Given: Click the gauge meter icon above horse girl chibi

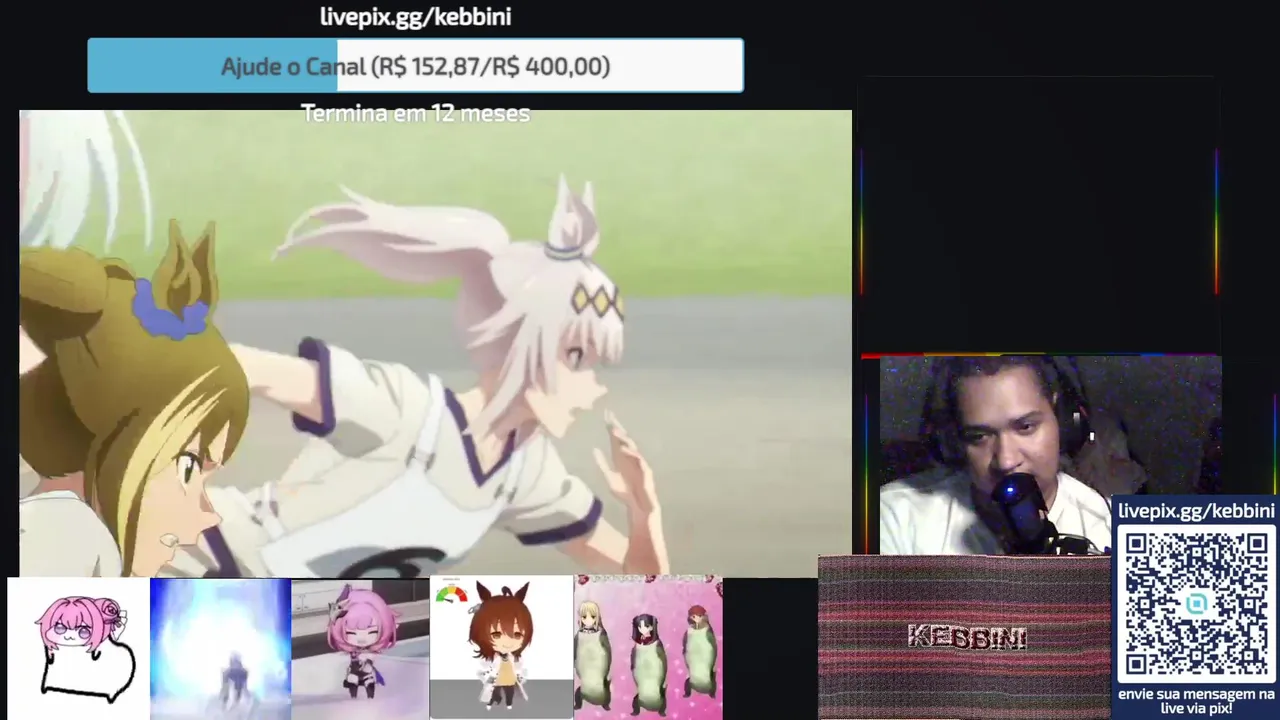Looking at the screenshot, I should 452,594.
